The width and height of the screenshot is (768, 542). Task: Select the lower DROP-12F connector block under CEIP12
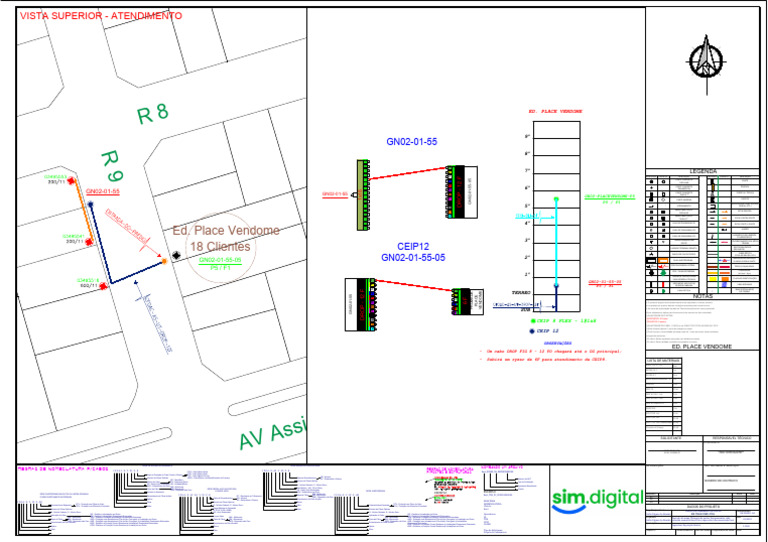360,305
